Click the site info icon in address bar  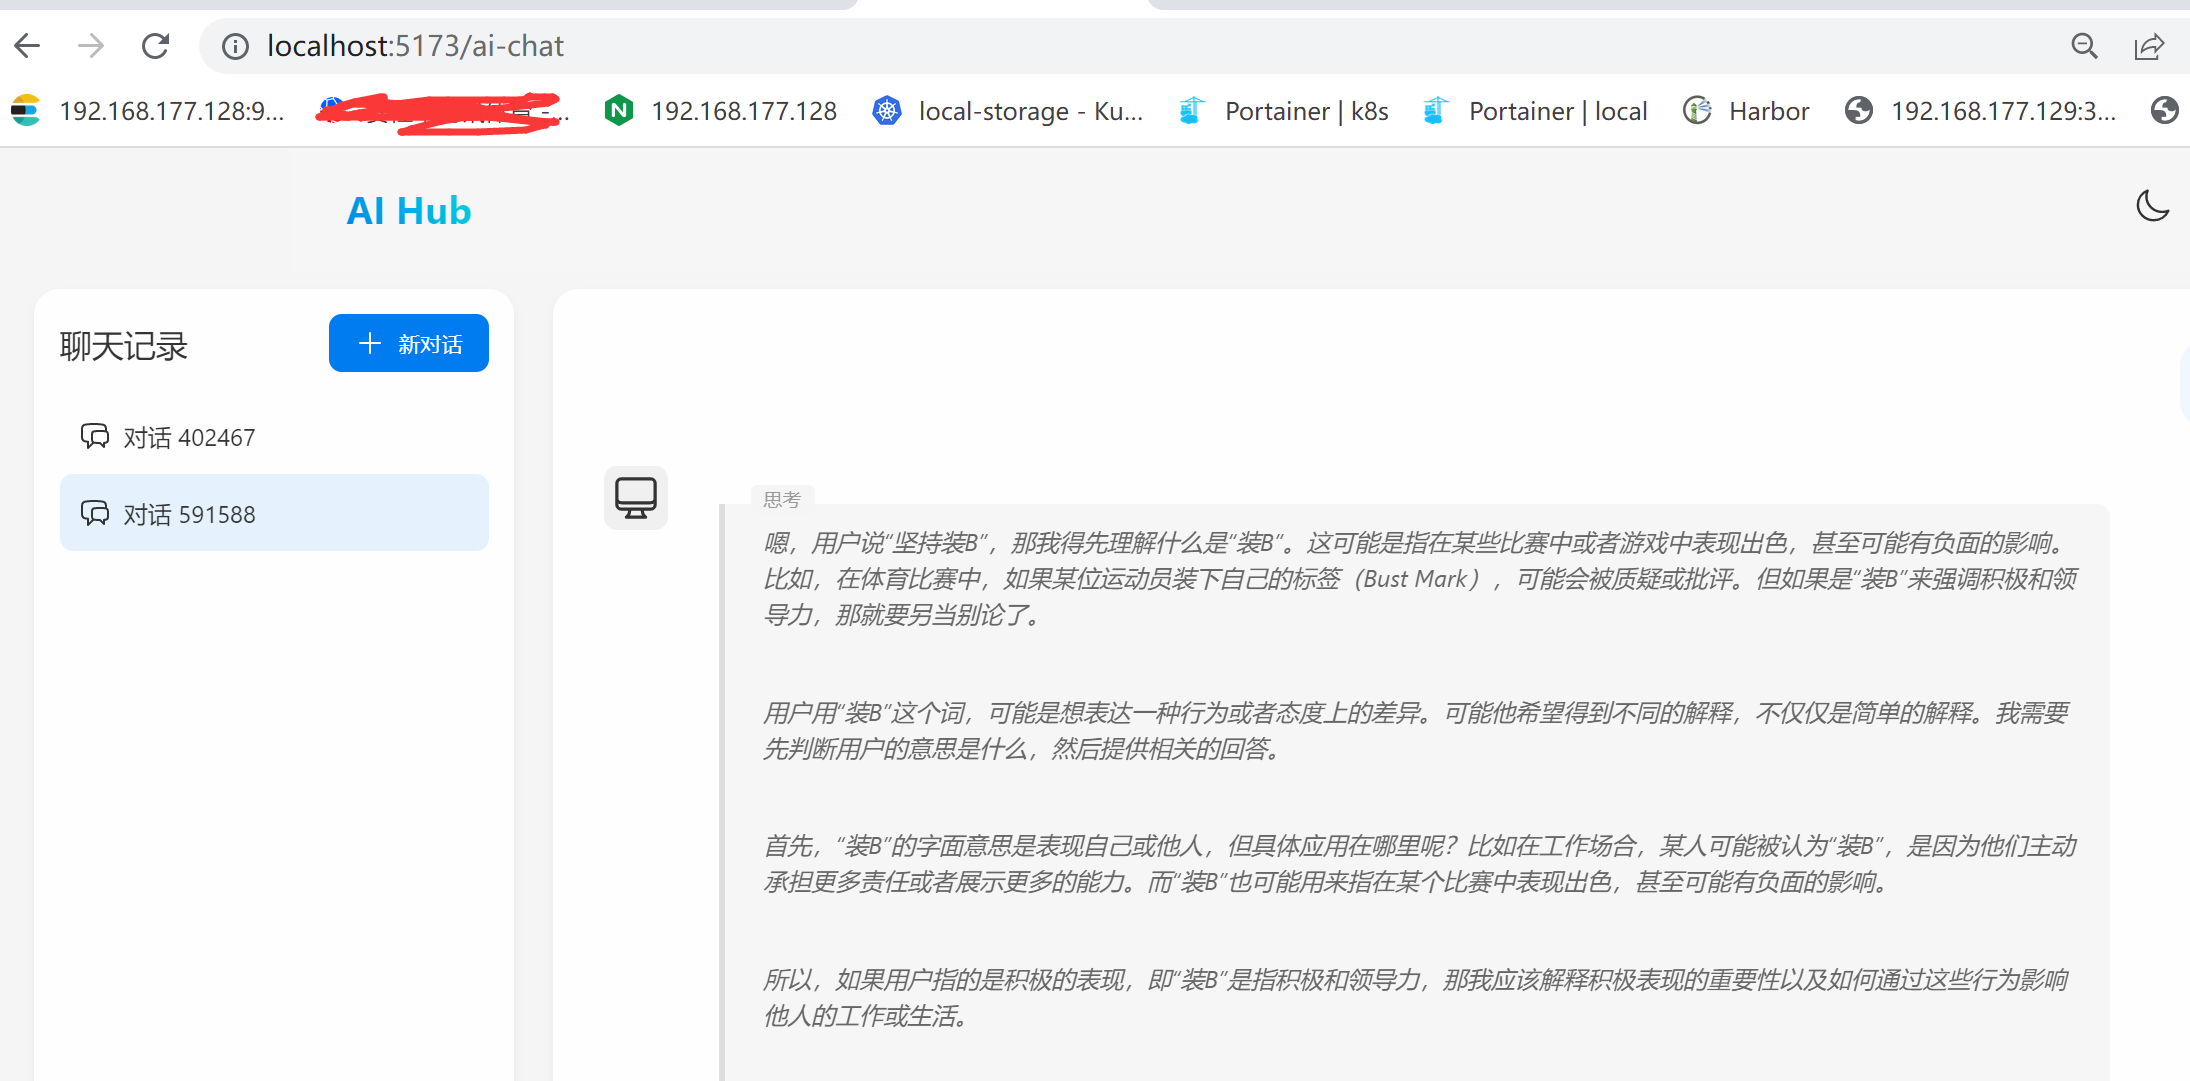click(235, 46)
